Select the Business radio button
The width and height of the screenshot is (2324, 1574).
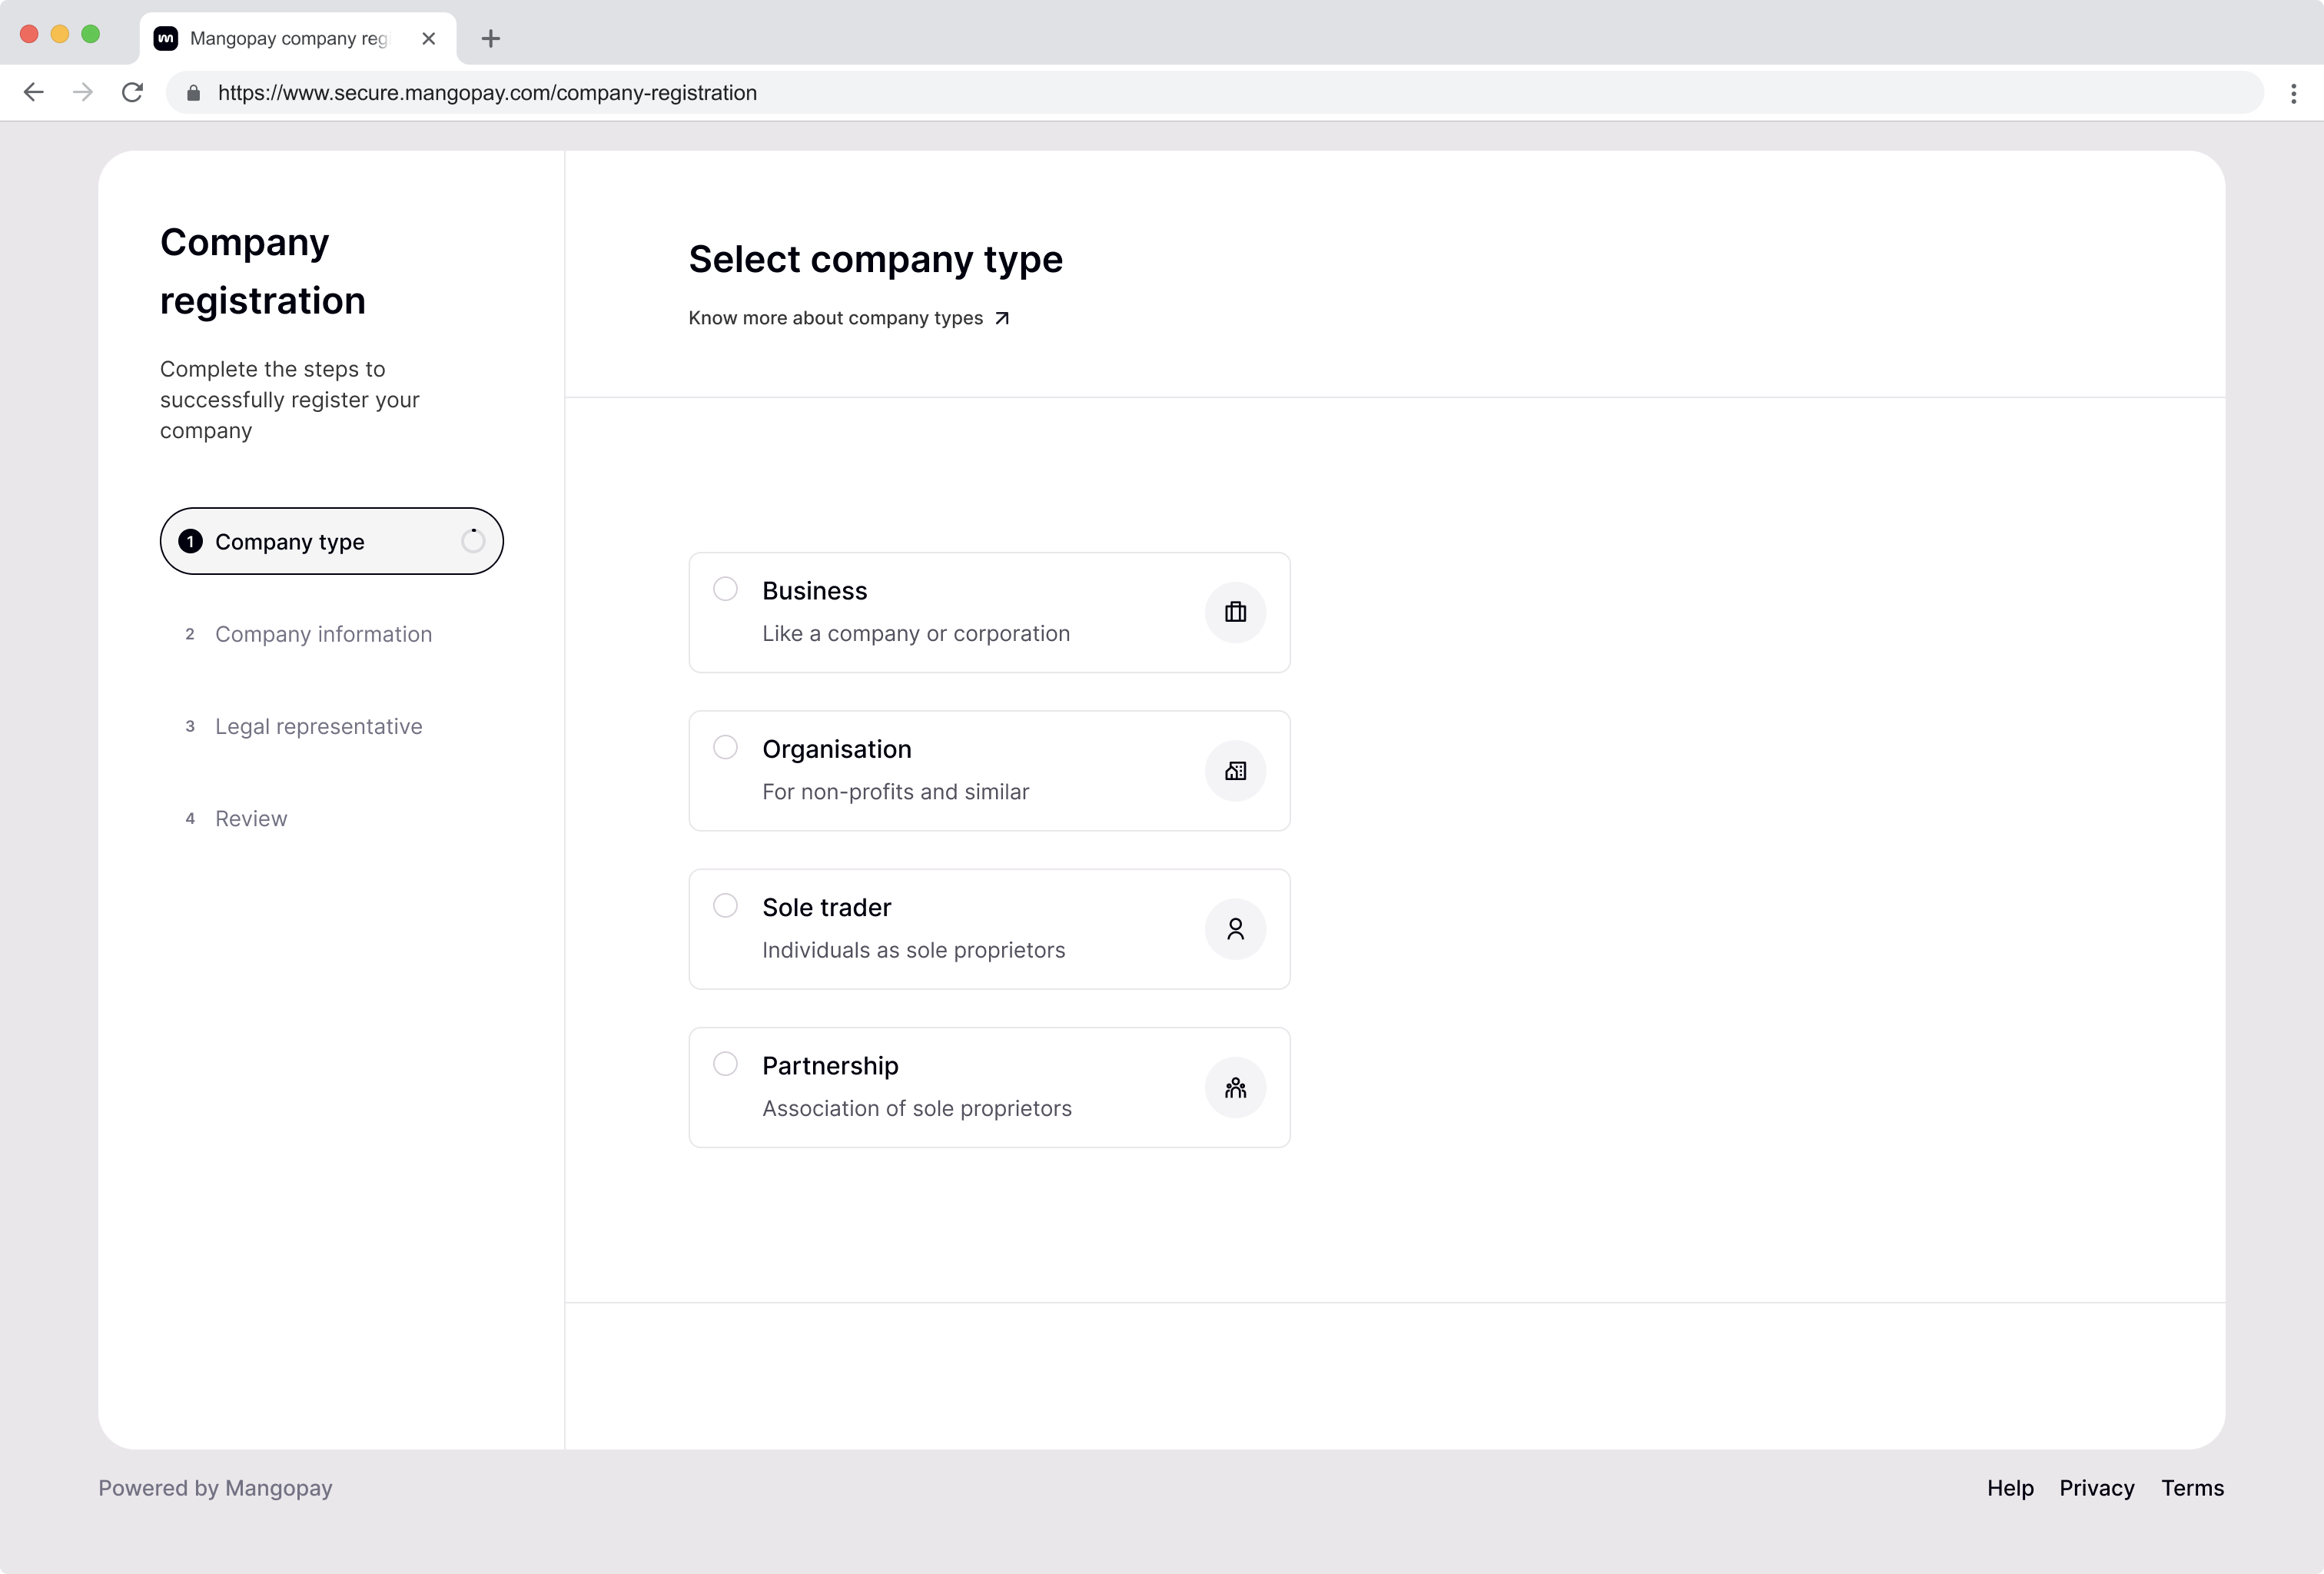(725, 589)
